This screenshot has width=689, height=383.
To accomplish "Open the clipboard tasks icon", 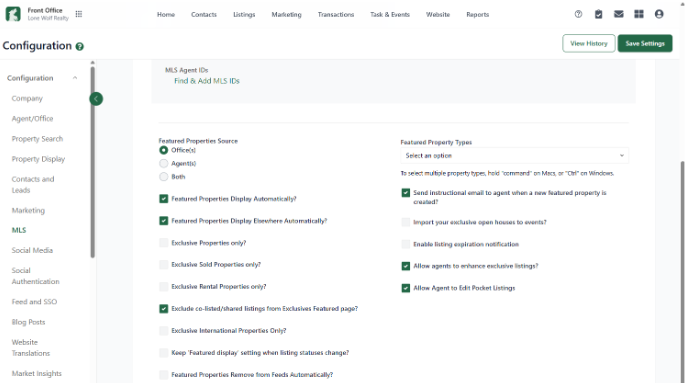I will (598, 14).
